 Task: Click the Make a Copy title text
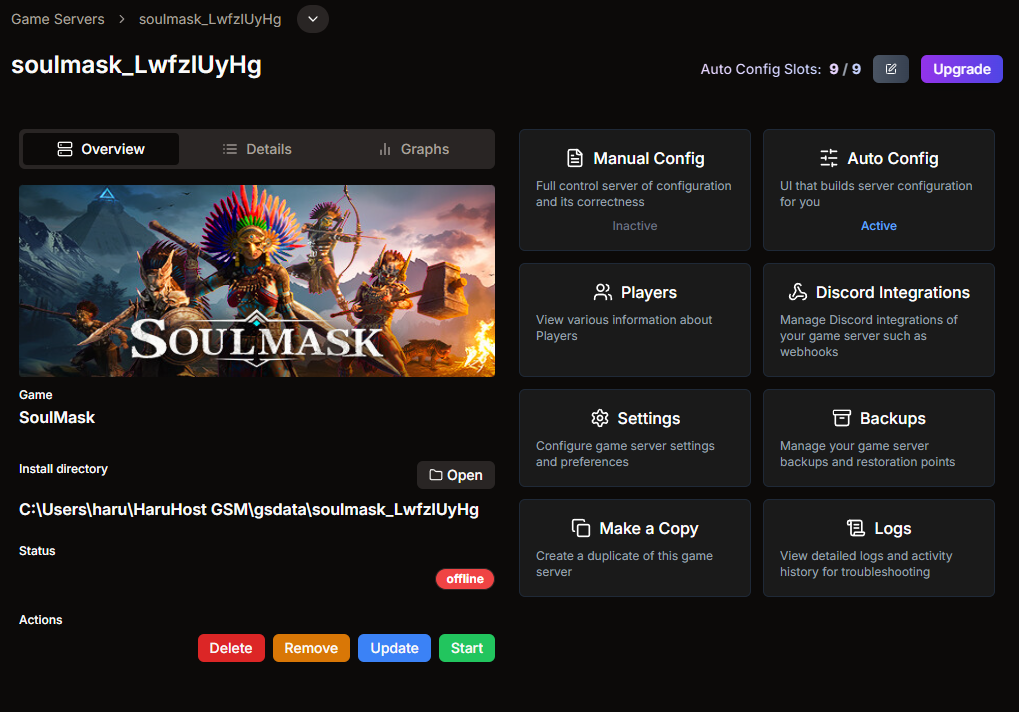[649, 528]
